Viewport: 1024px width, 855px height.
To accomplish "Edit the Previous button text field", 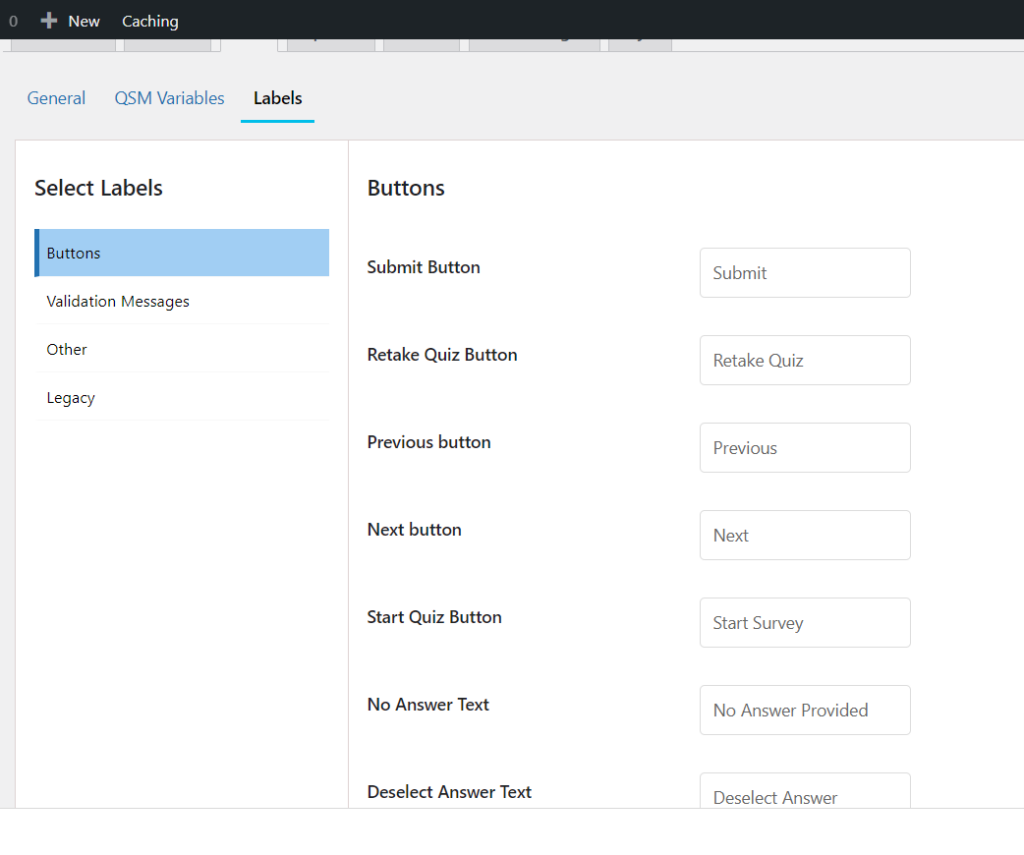I will point(805,448).
